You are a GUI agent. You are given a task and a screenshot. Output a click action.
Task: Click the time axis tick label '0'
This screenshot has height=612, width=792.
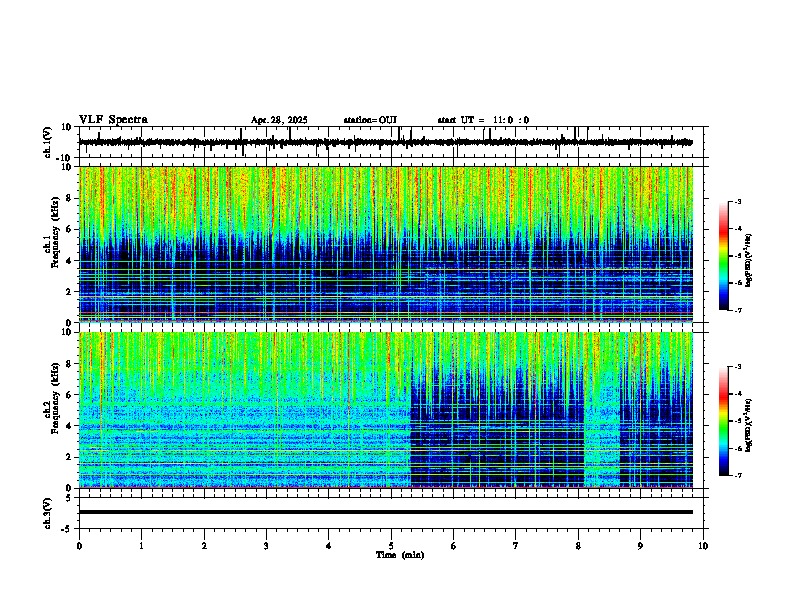click(x=79, y=546)
